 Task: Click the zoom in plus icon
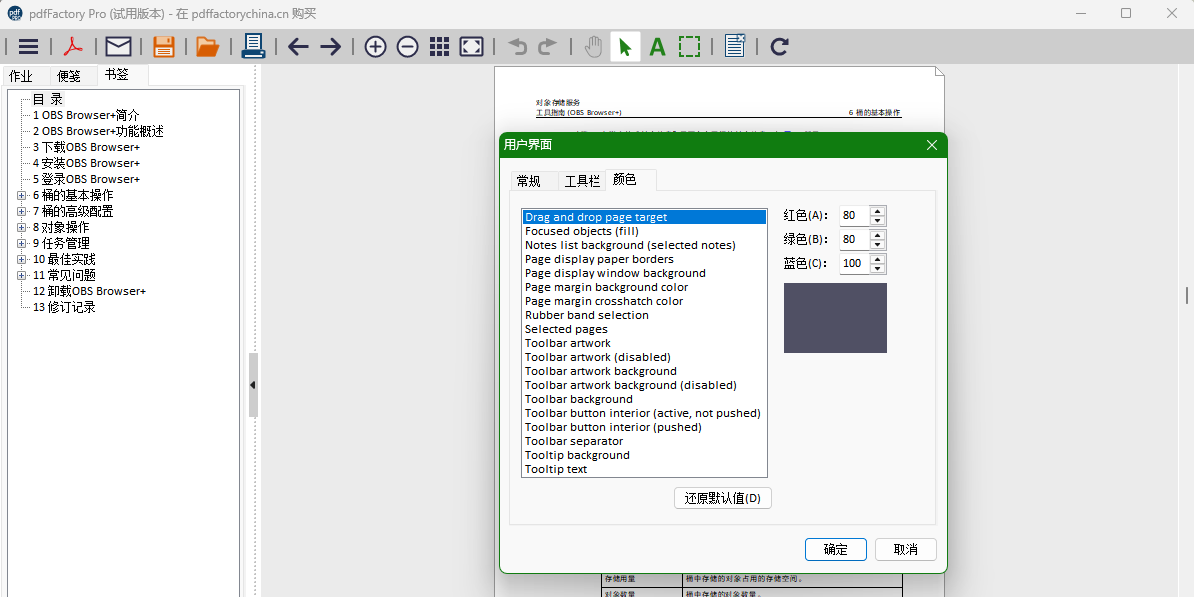tap(375, 46)
